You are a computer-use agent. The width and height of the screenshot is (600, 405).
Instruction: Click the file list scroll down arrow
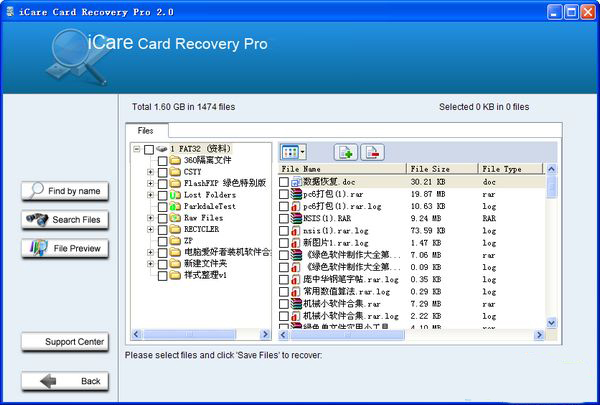[552, 323]
